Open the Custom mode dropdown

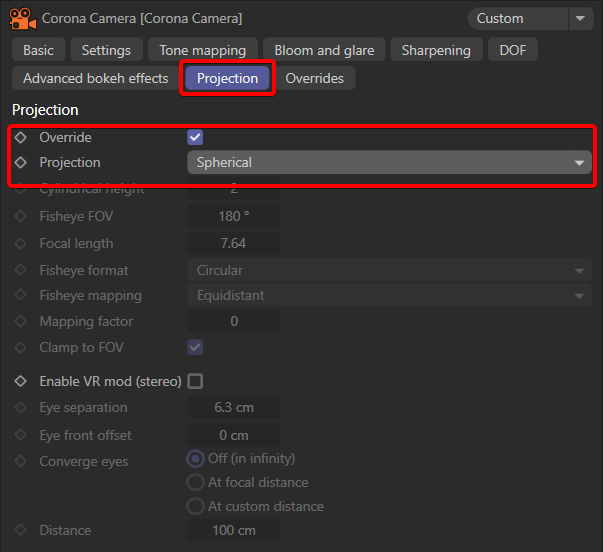point(518,18)
